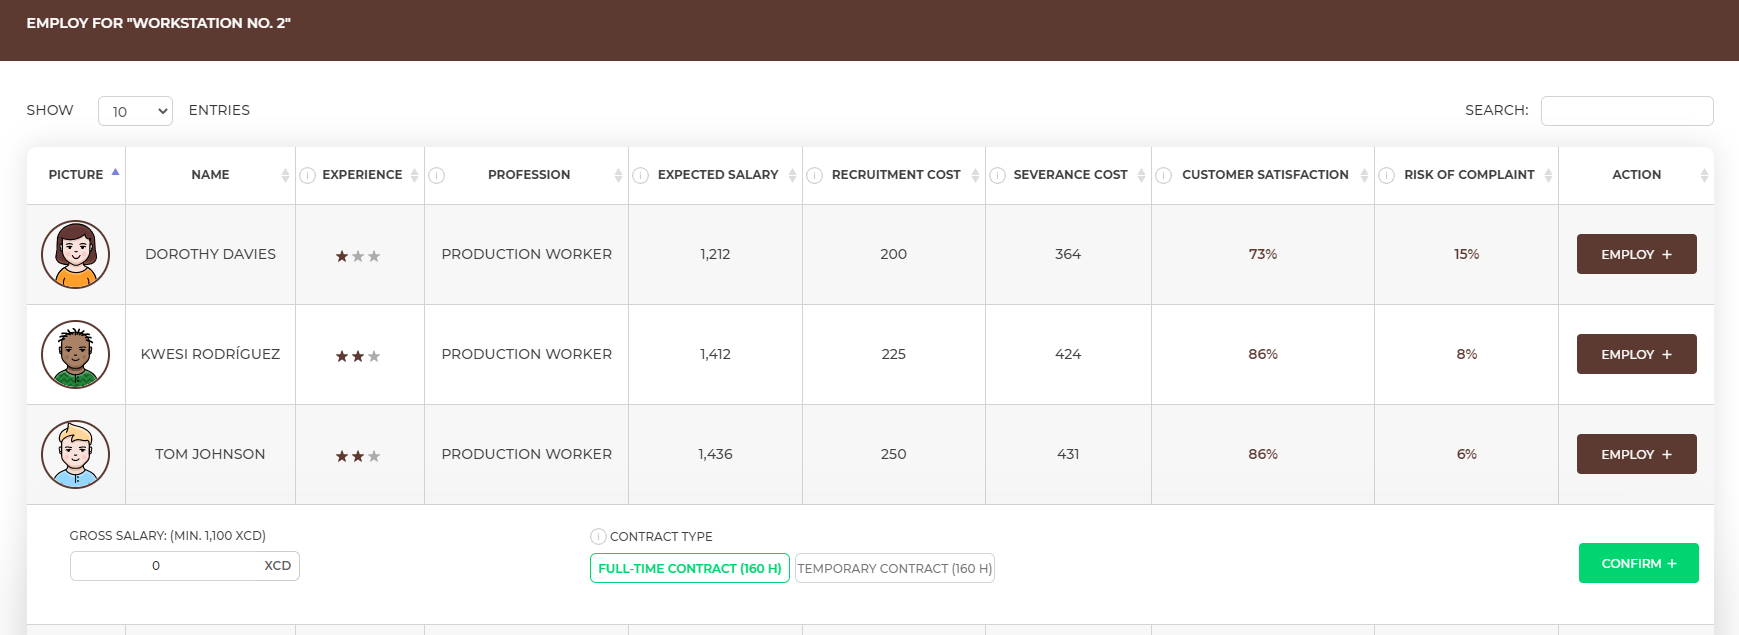Click info icon next to Contract Type

[598, 536]
